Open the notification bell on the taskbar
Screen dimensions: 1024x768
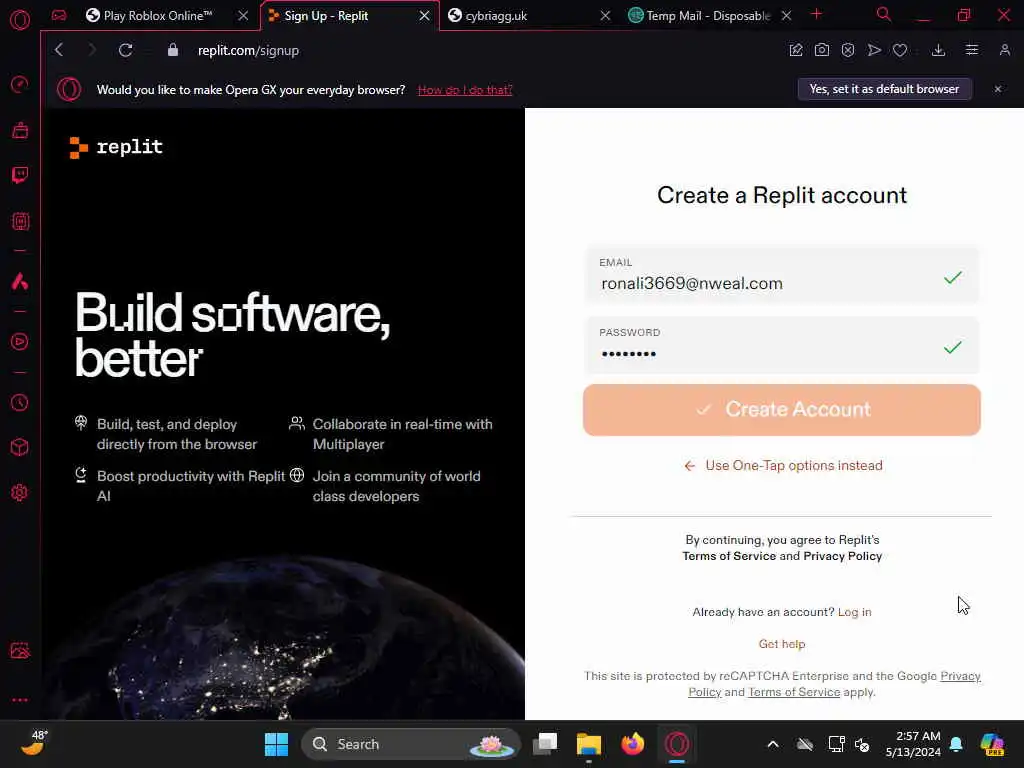point(957,744)
